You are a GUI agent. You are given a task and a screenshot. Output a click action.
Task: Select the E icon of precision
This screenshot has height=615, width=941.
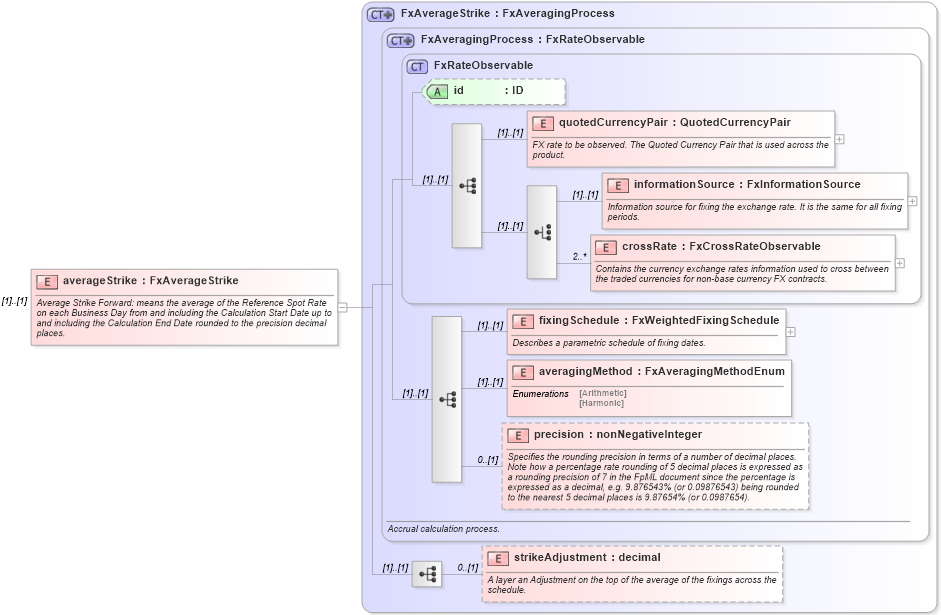pos(518,435)
